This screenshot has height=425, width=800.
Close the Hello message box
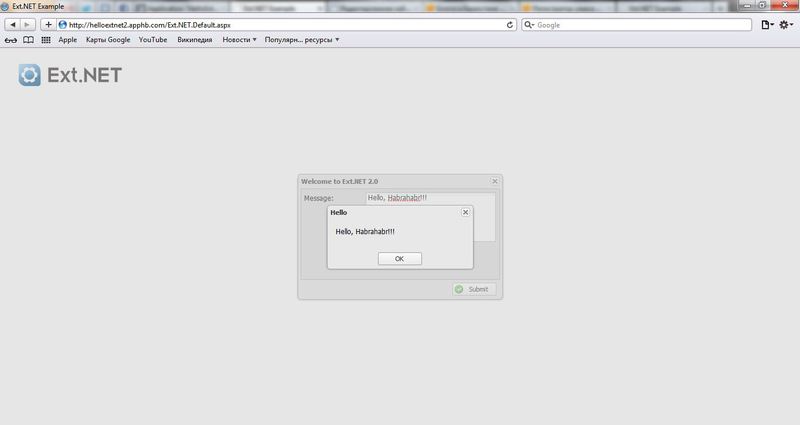465,212
